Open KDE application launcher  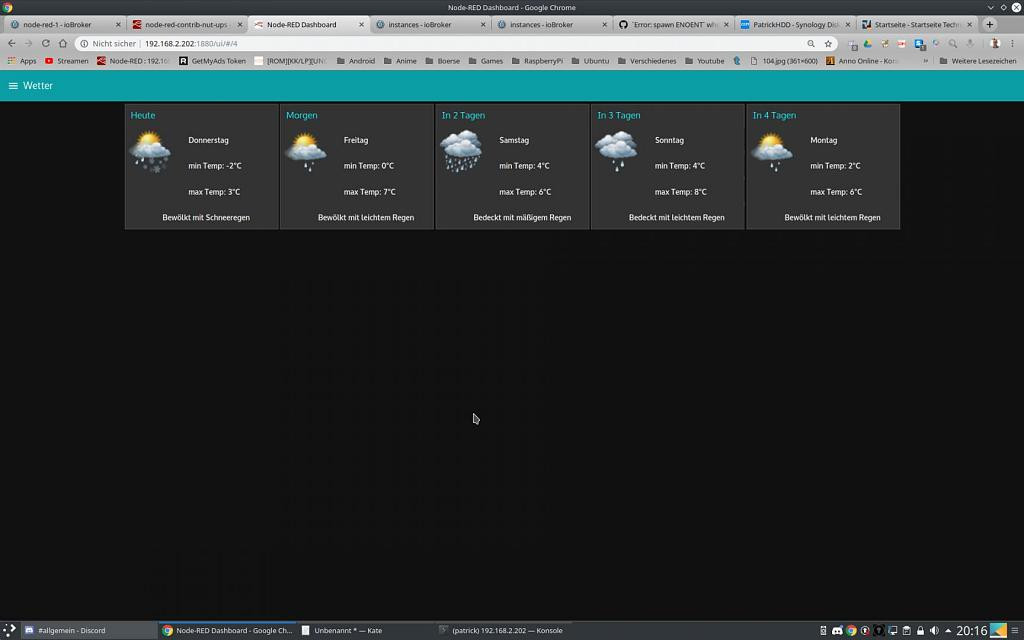point(9,630)
